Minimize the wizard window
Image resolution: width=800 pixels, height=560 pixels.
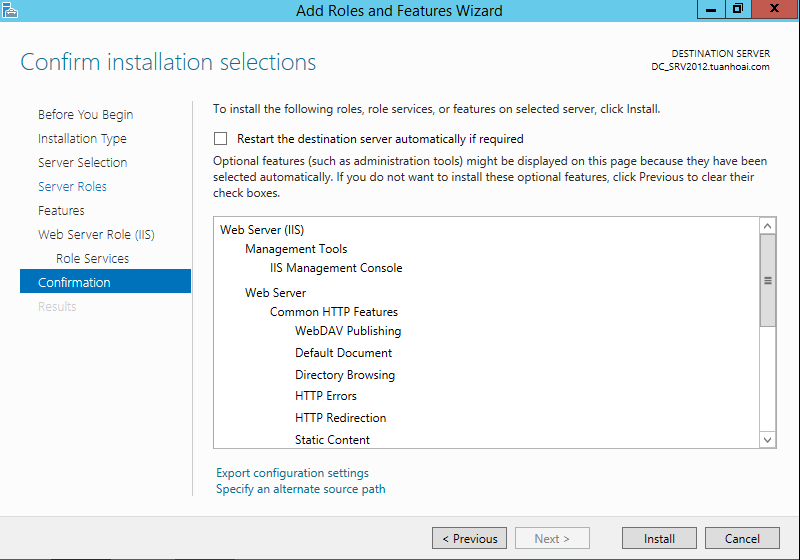pyautogui.click(x=711, y=9)
